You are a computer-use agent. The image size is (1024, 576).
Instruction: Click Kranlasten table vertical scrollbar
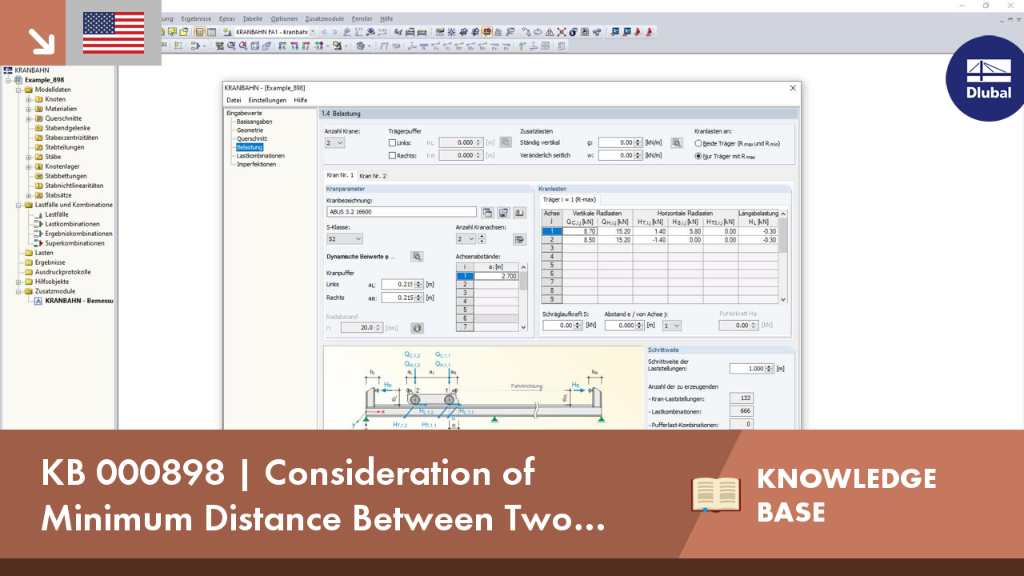(783, 257)
